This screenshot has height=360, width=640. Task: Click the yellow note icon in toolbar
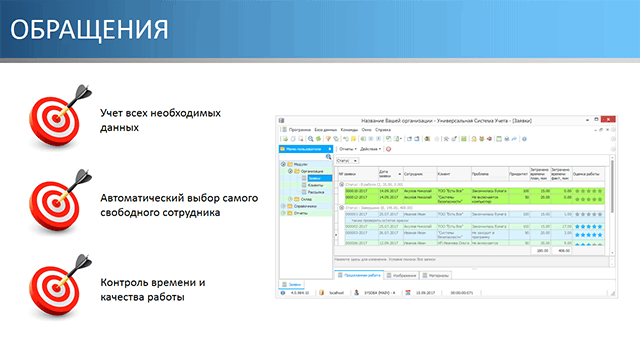click(x=353, y=139)
